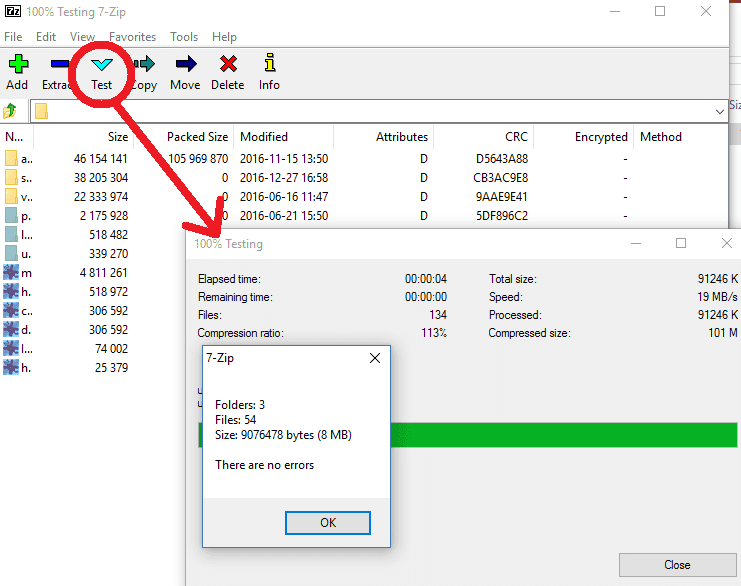
Task: Click the address bar path field
Action: tap(379, 112)
